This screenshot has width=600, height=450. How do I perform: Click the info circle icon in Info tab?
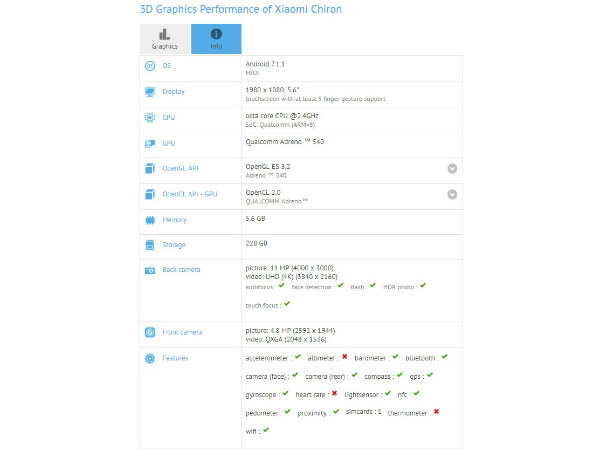coord(216,34)
